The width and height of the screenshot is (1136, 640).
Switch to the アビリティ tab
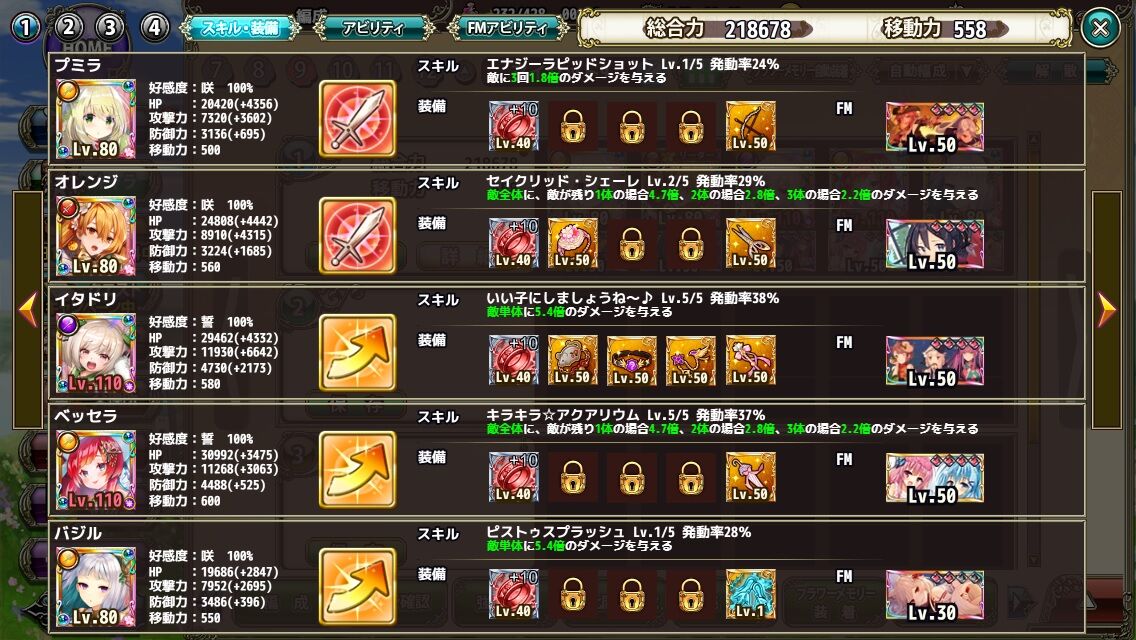click(x=373, y=28)
